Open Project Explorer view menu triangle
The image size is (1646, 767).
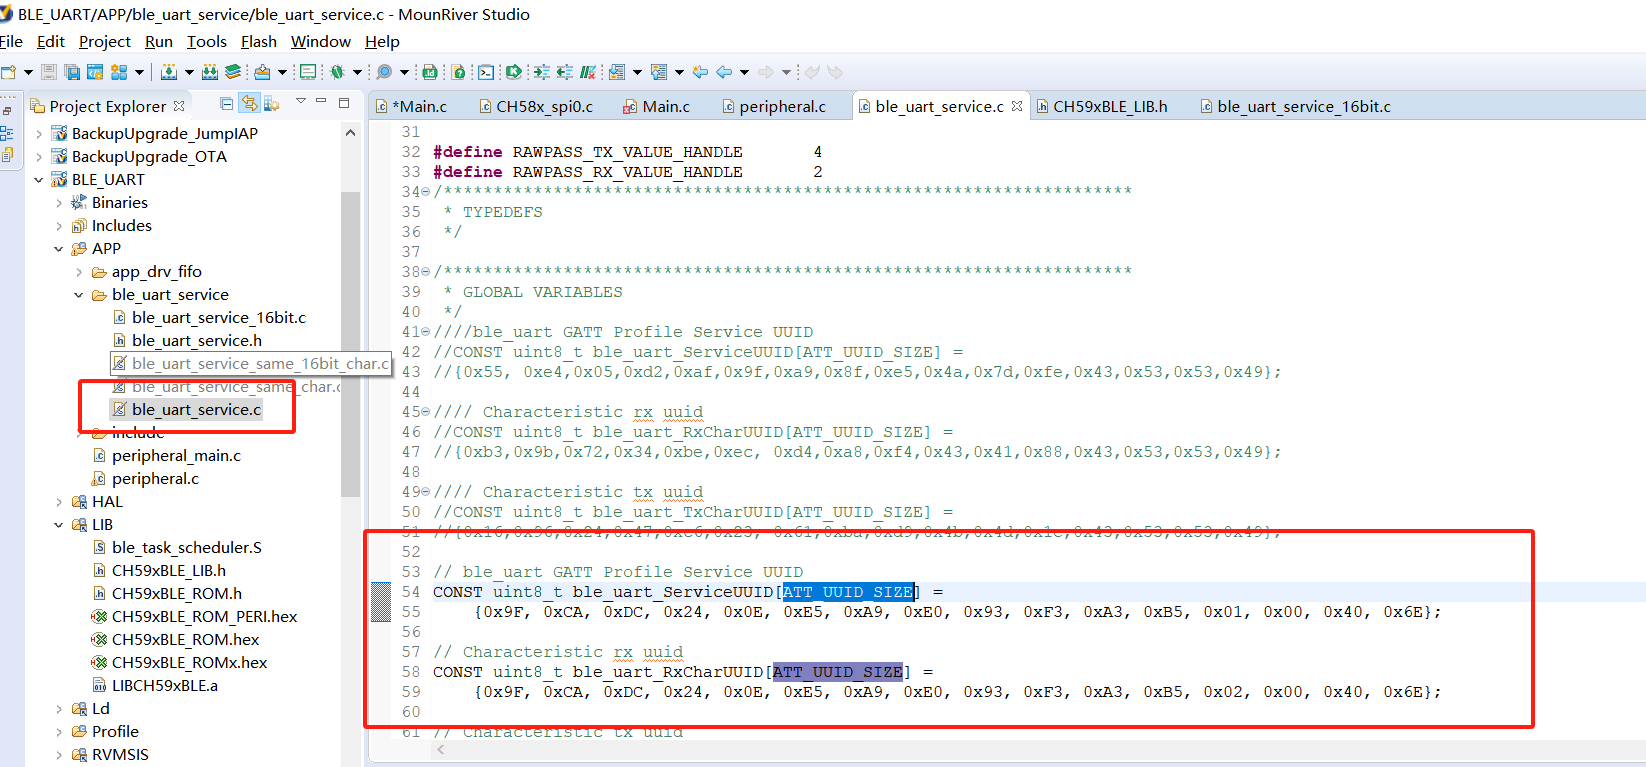(300, 102)
